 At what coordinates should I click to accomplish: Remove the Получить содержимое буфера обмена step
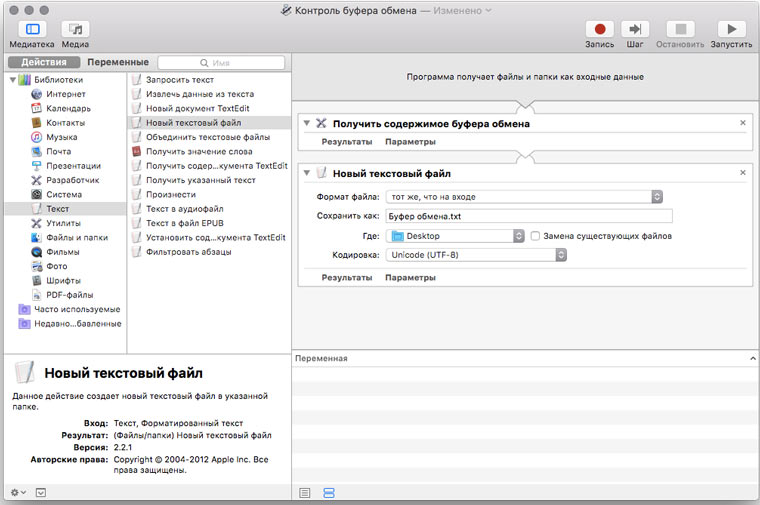[x=743, y=123]
